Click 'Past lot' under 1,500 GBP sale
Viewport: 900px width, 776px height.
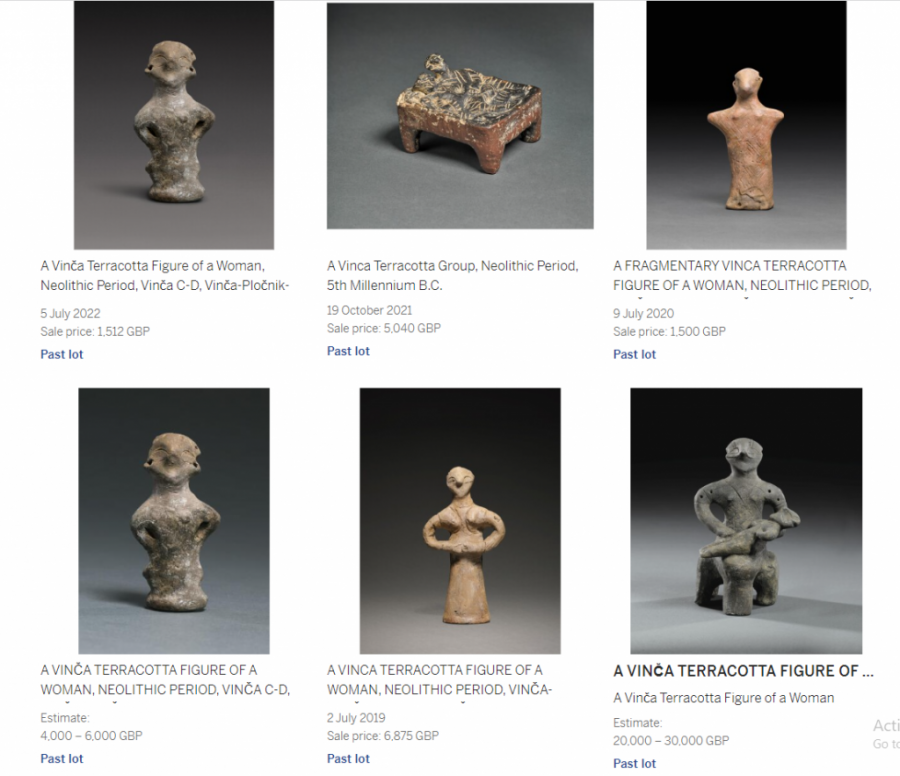(x=634, y=354)
